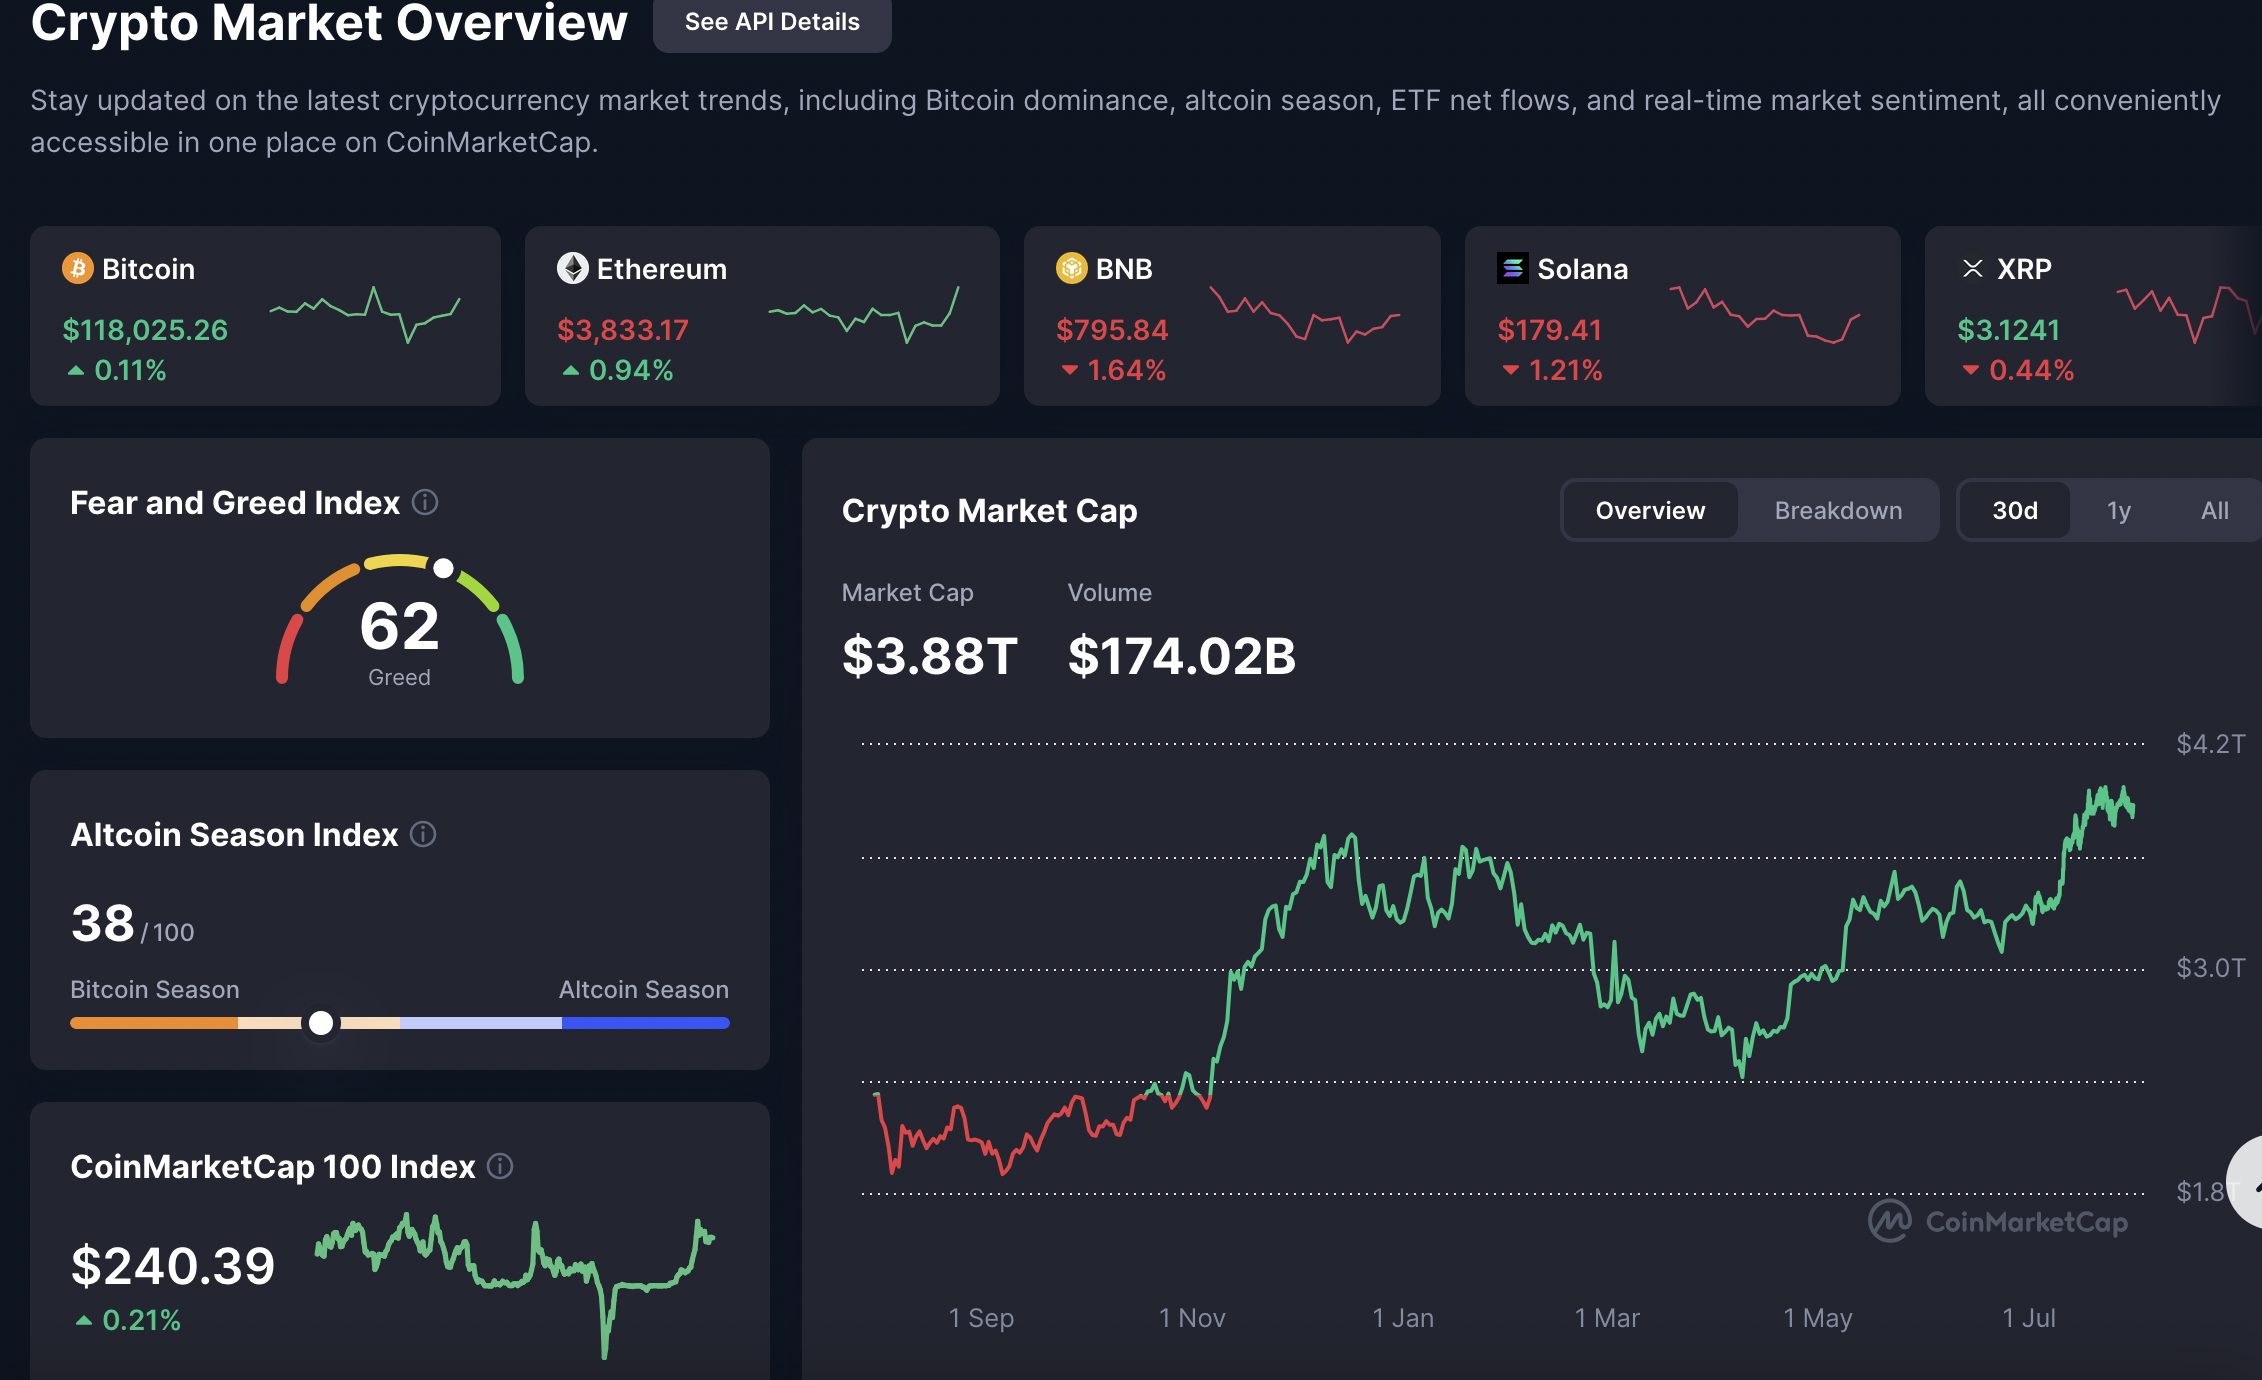This screenshot has height=1380, width=2262.
Task: Click the $4.2T y-axis label
Action: (2211, 744)
